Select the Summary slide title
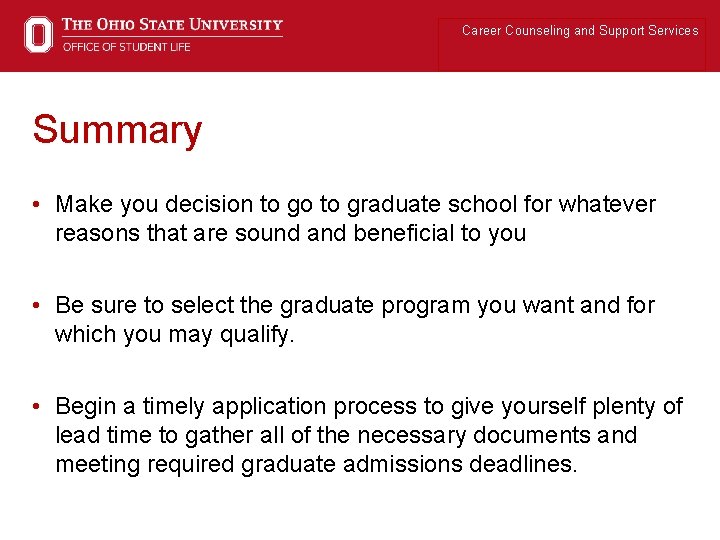This screenshot has height=540, width=720. (x=117, y=130)
